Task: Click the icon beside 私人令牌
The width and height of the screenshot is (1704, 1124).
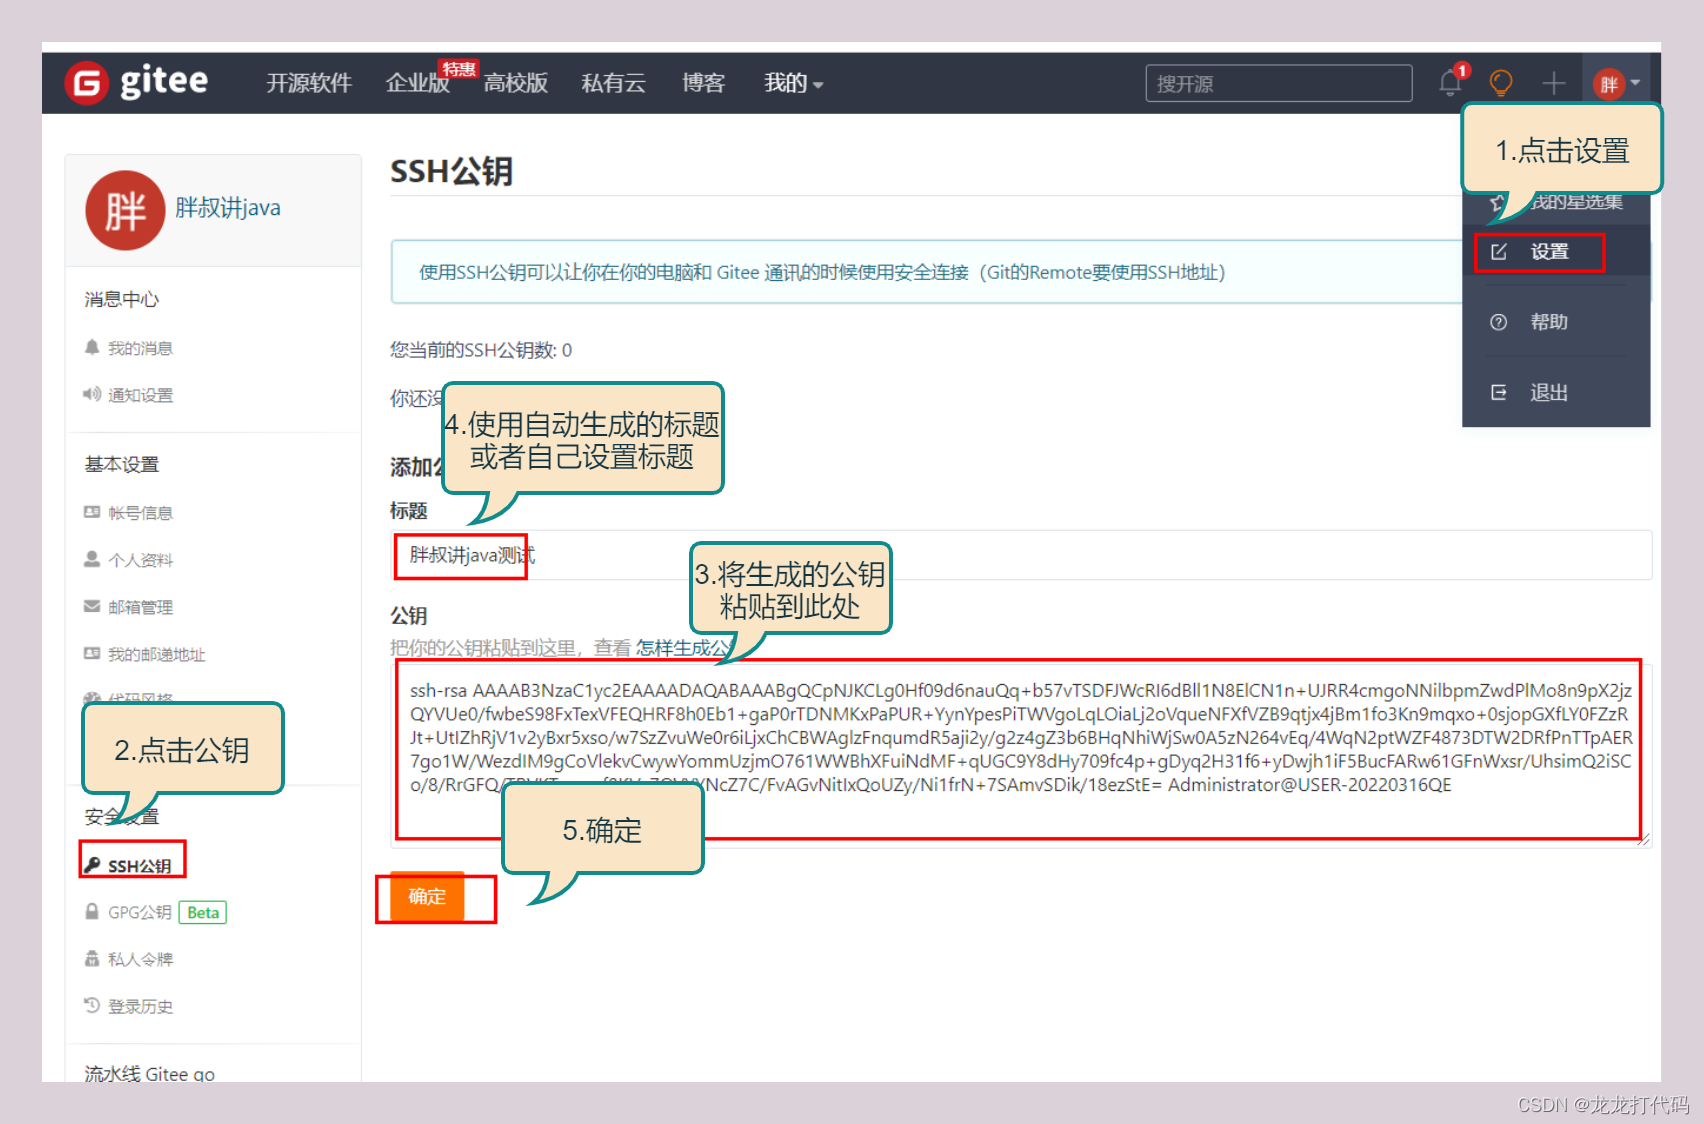Action: [92, 958]
